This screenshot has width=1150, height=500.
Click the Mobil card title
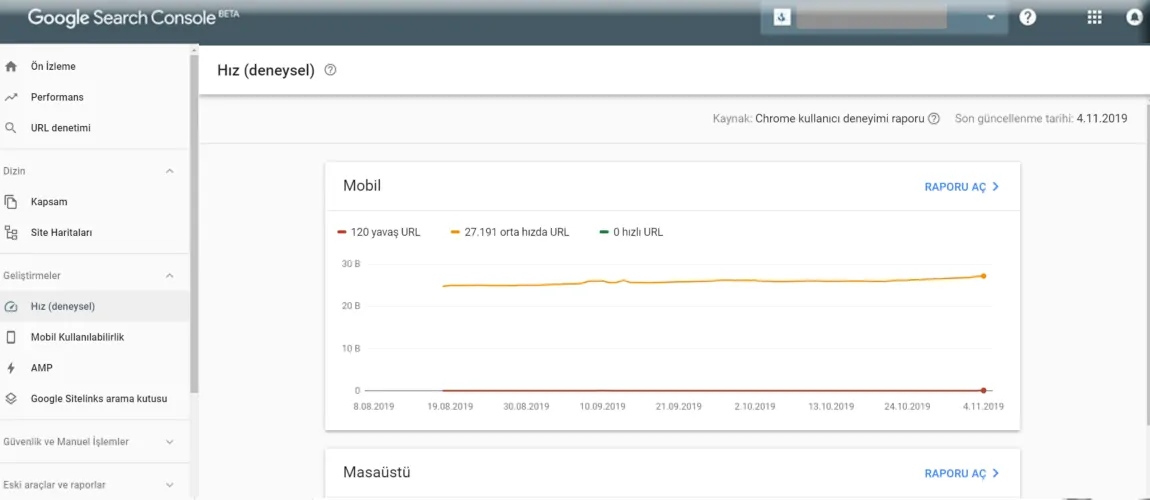(x=362, y=185)
